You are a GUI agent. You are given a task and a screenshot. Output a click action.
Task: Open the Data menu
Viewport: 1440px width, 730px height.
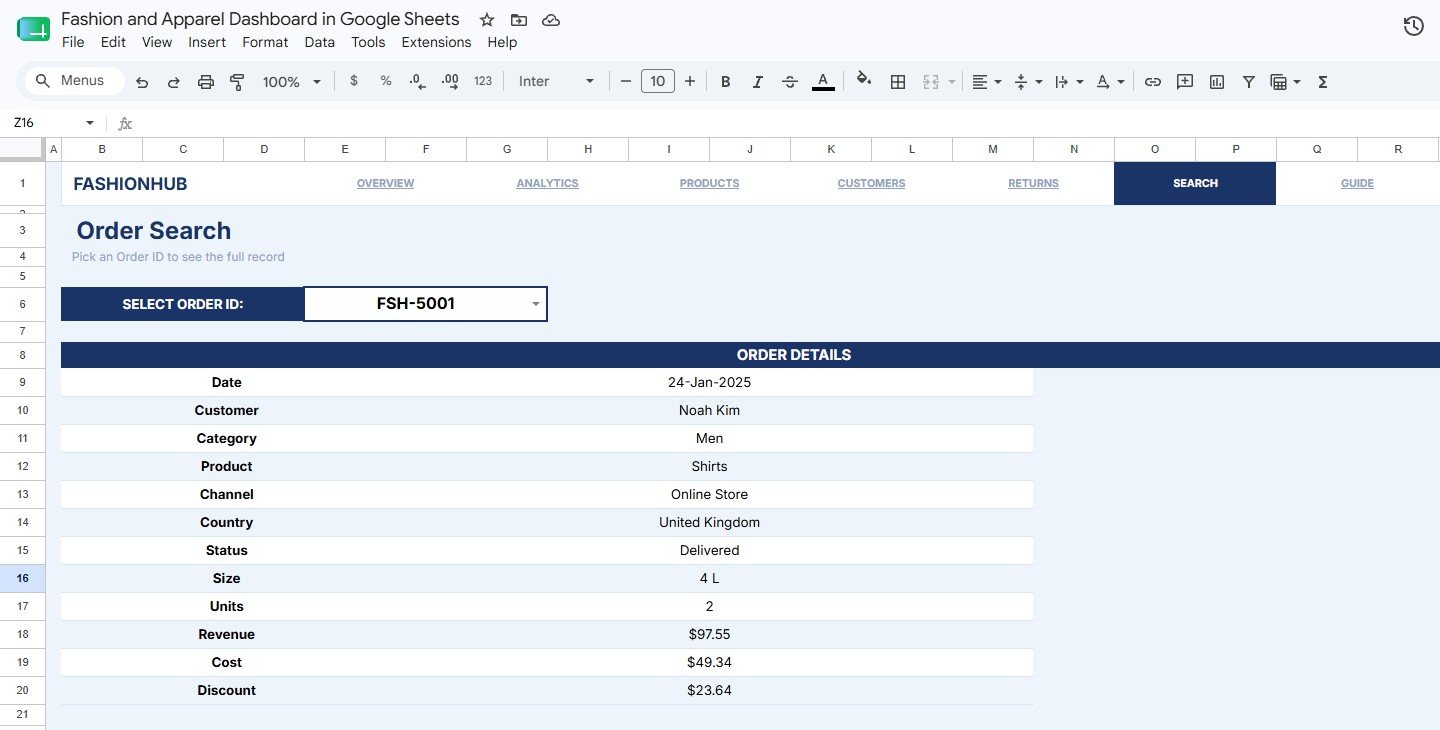pyautogui.click(x=320, y=42)
